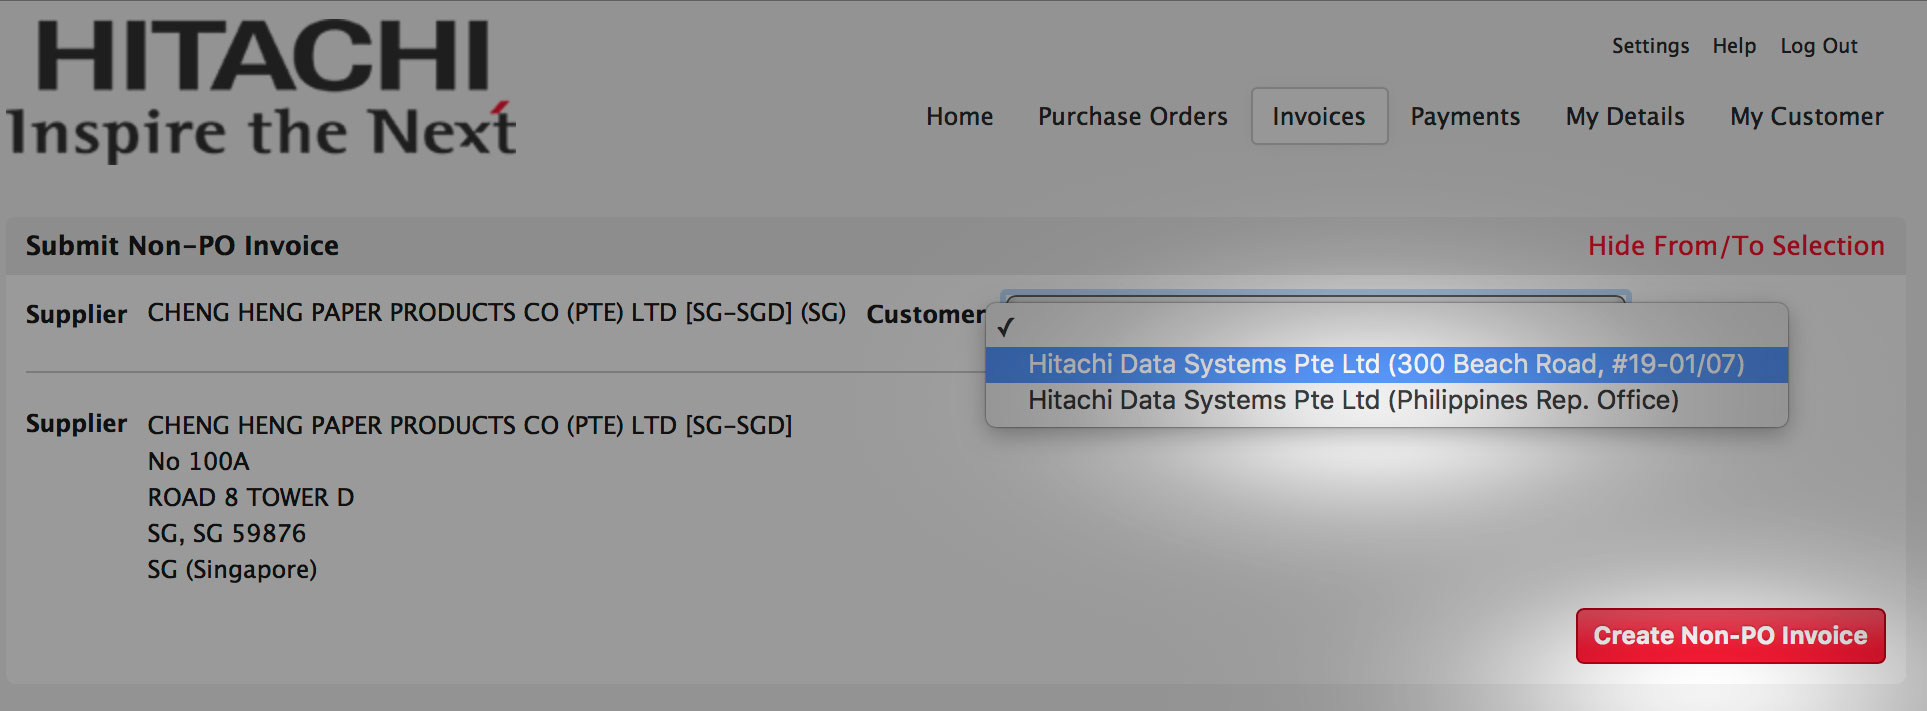Click Hide From/To Selection link
The height and width of the screenshot is (711, 1927).
1735,246
